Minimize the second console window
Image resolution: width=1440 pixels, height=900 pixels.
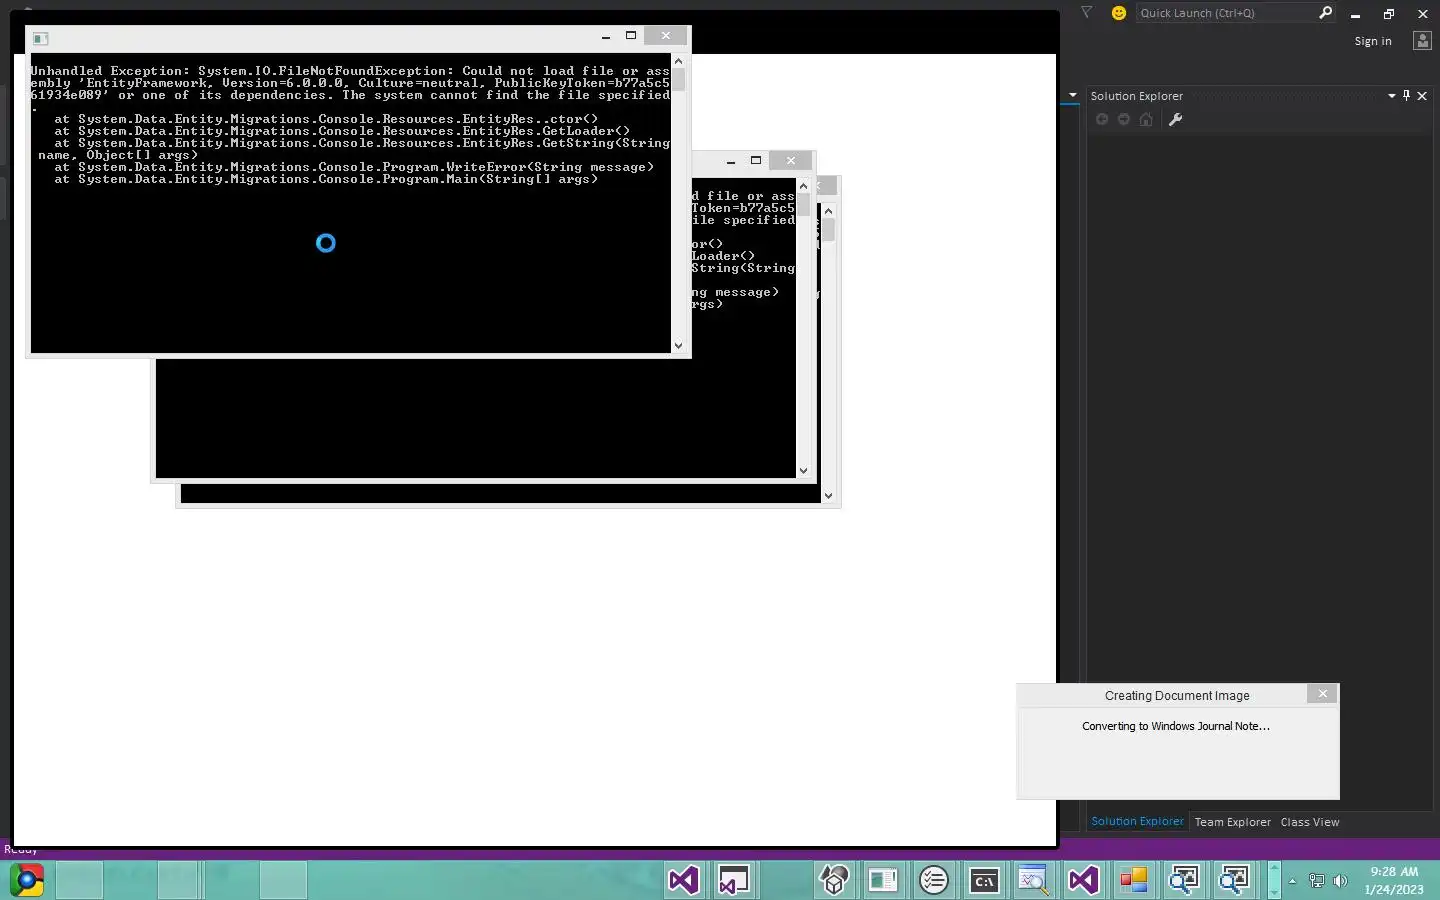click(x=731, y=161)
